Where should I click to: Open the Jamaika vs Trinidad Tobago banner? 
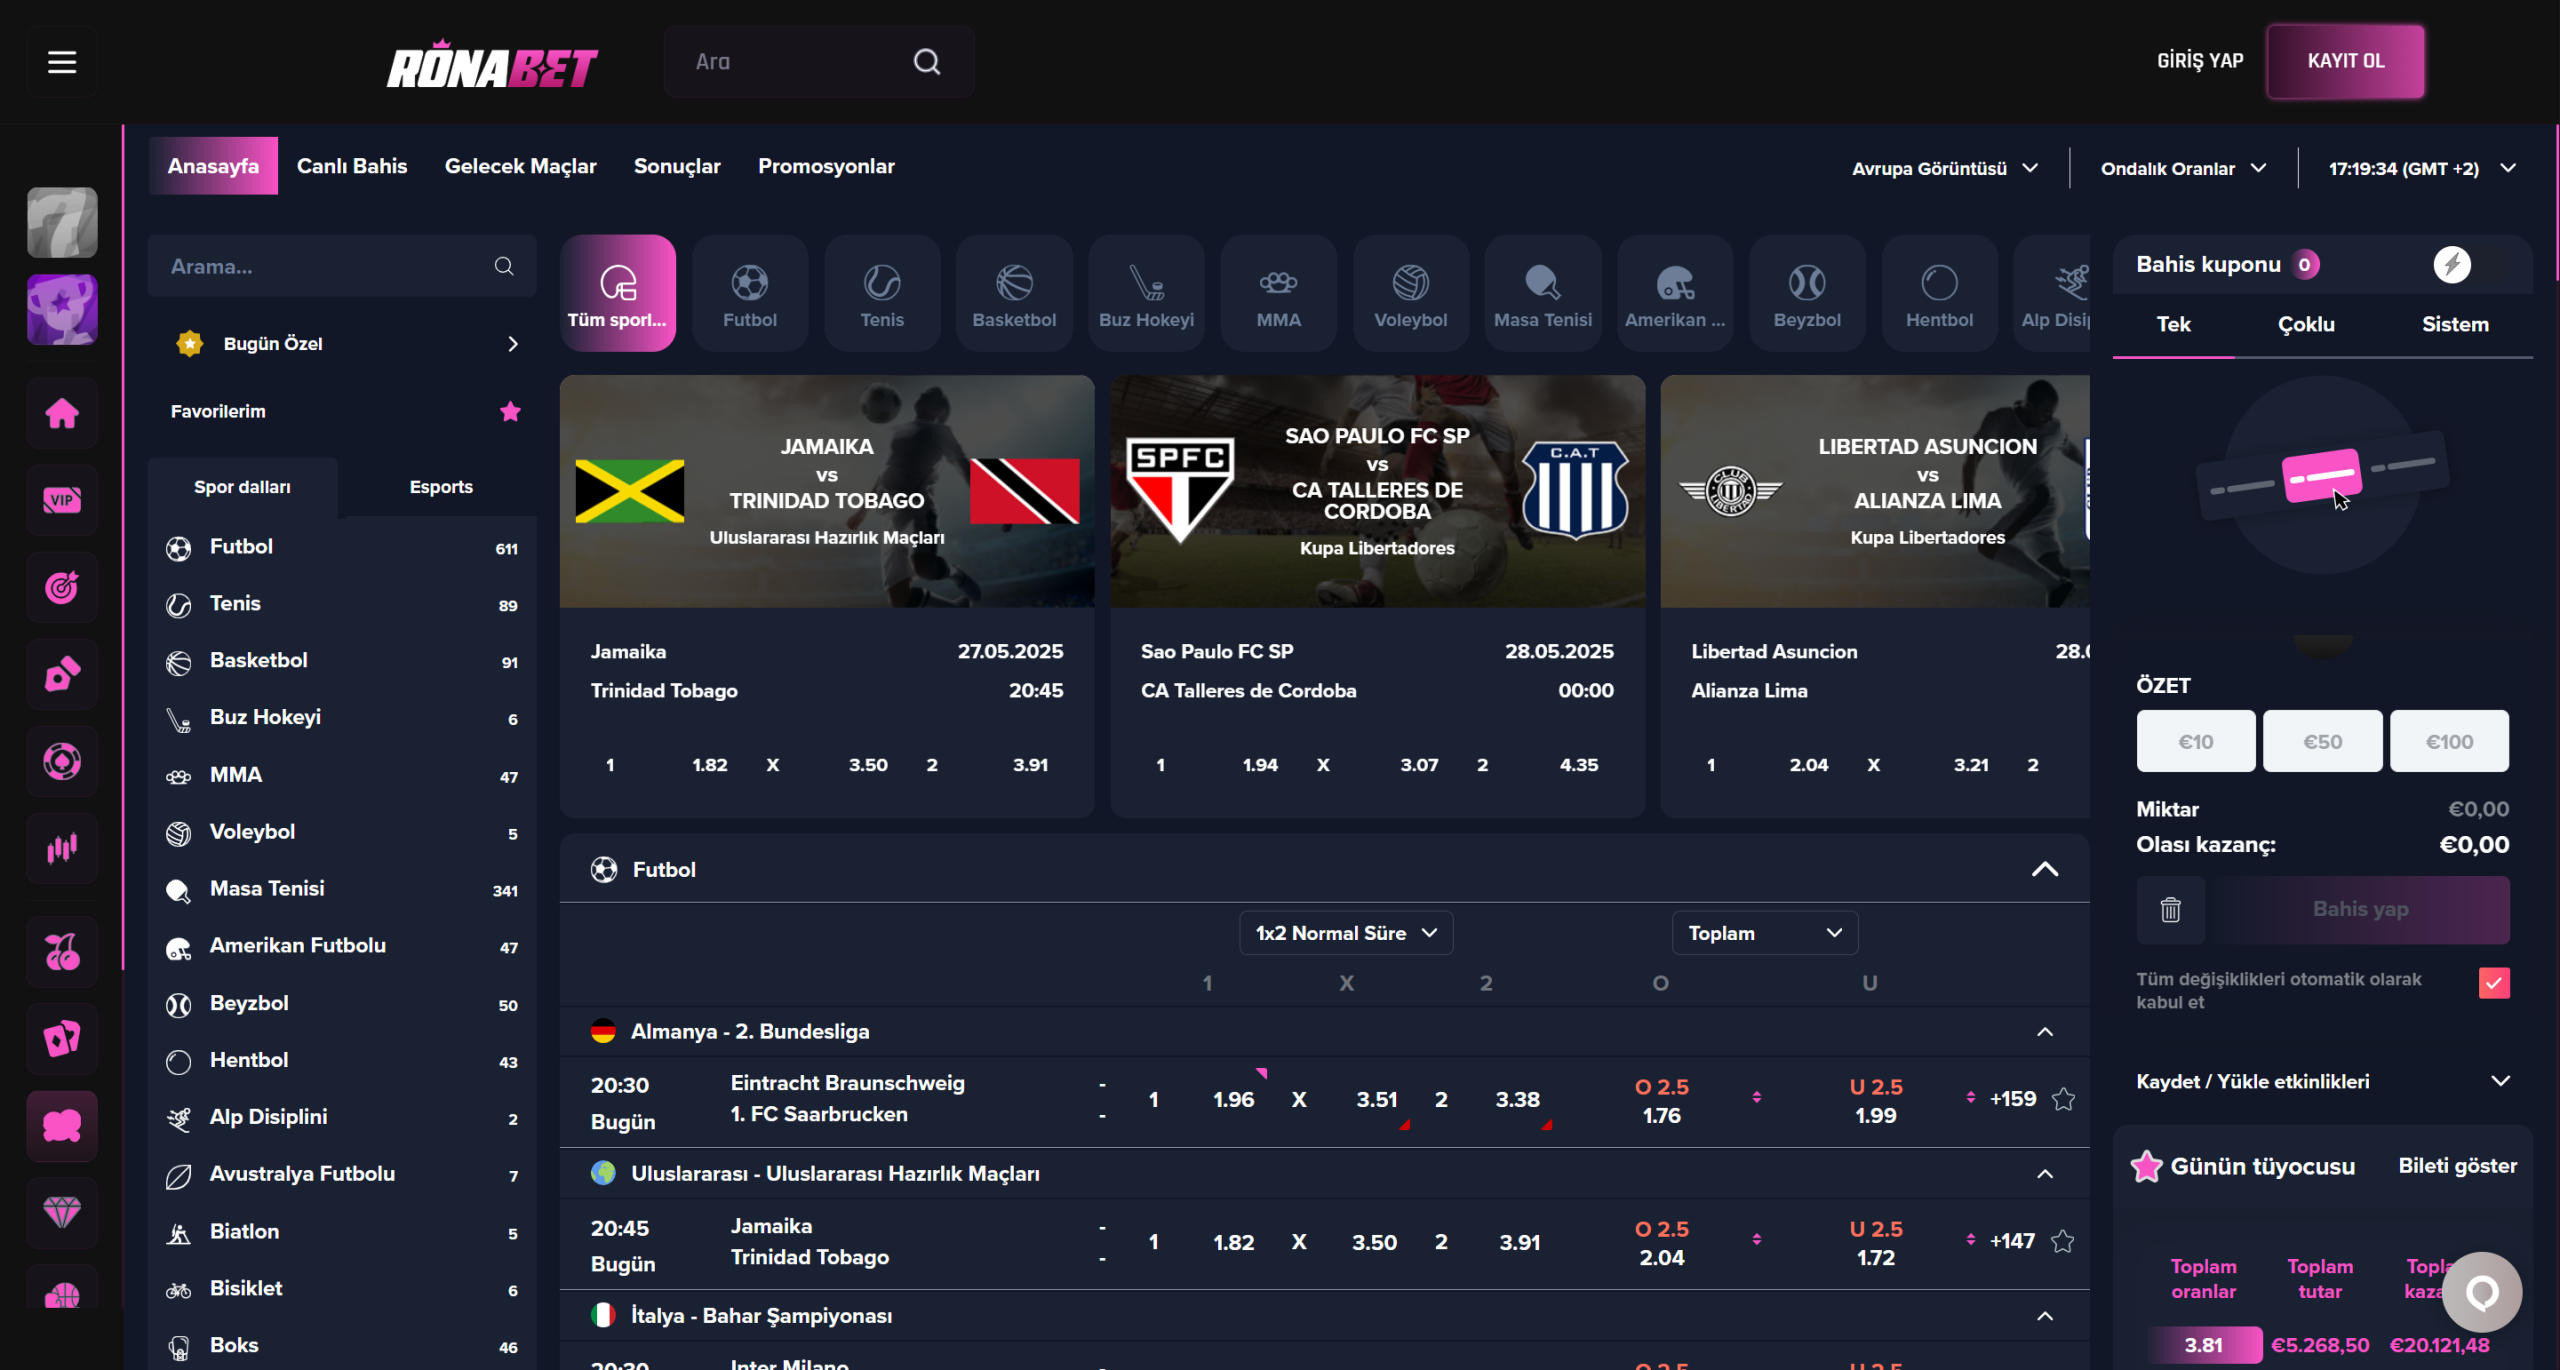827,491
